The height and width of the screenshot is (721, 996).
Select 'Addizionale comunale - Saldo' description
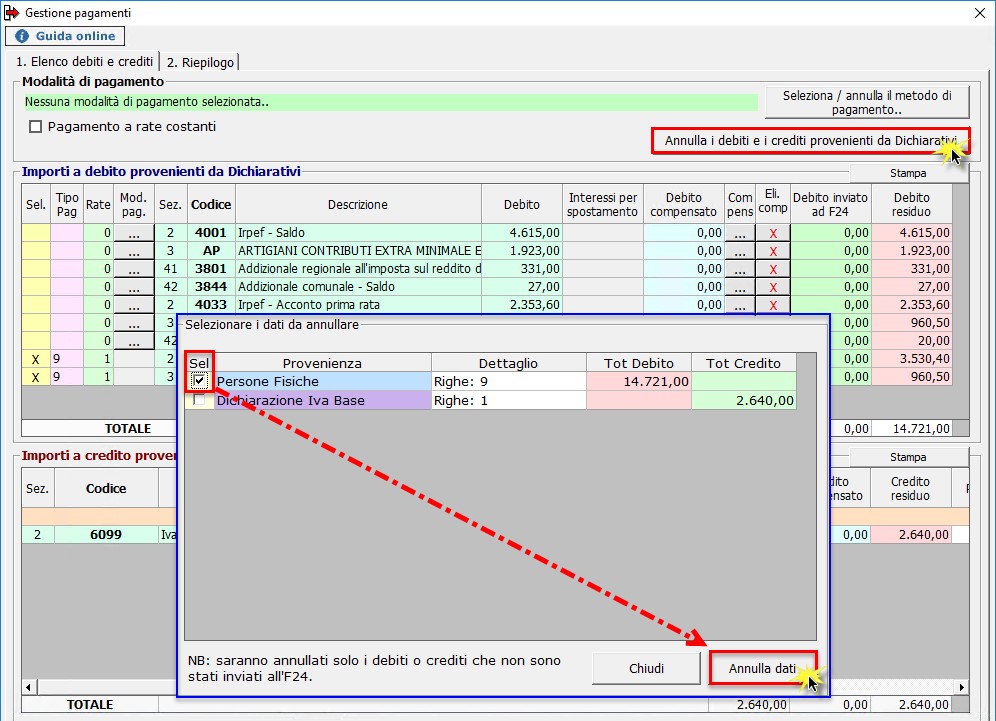[x=359, y=287]
